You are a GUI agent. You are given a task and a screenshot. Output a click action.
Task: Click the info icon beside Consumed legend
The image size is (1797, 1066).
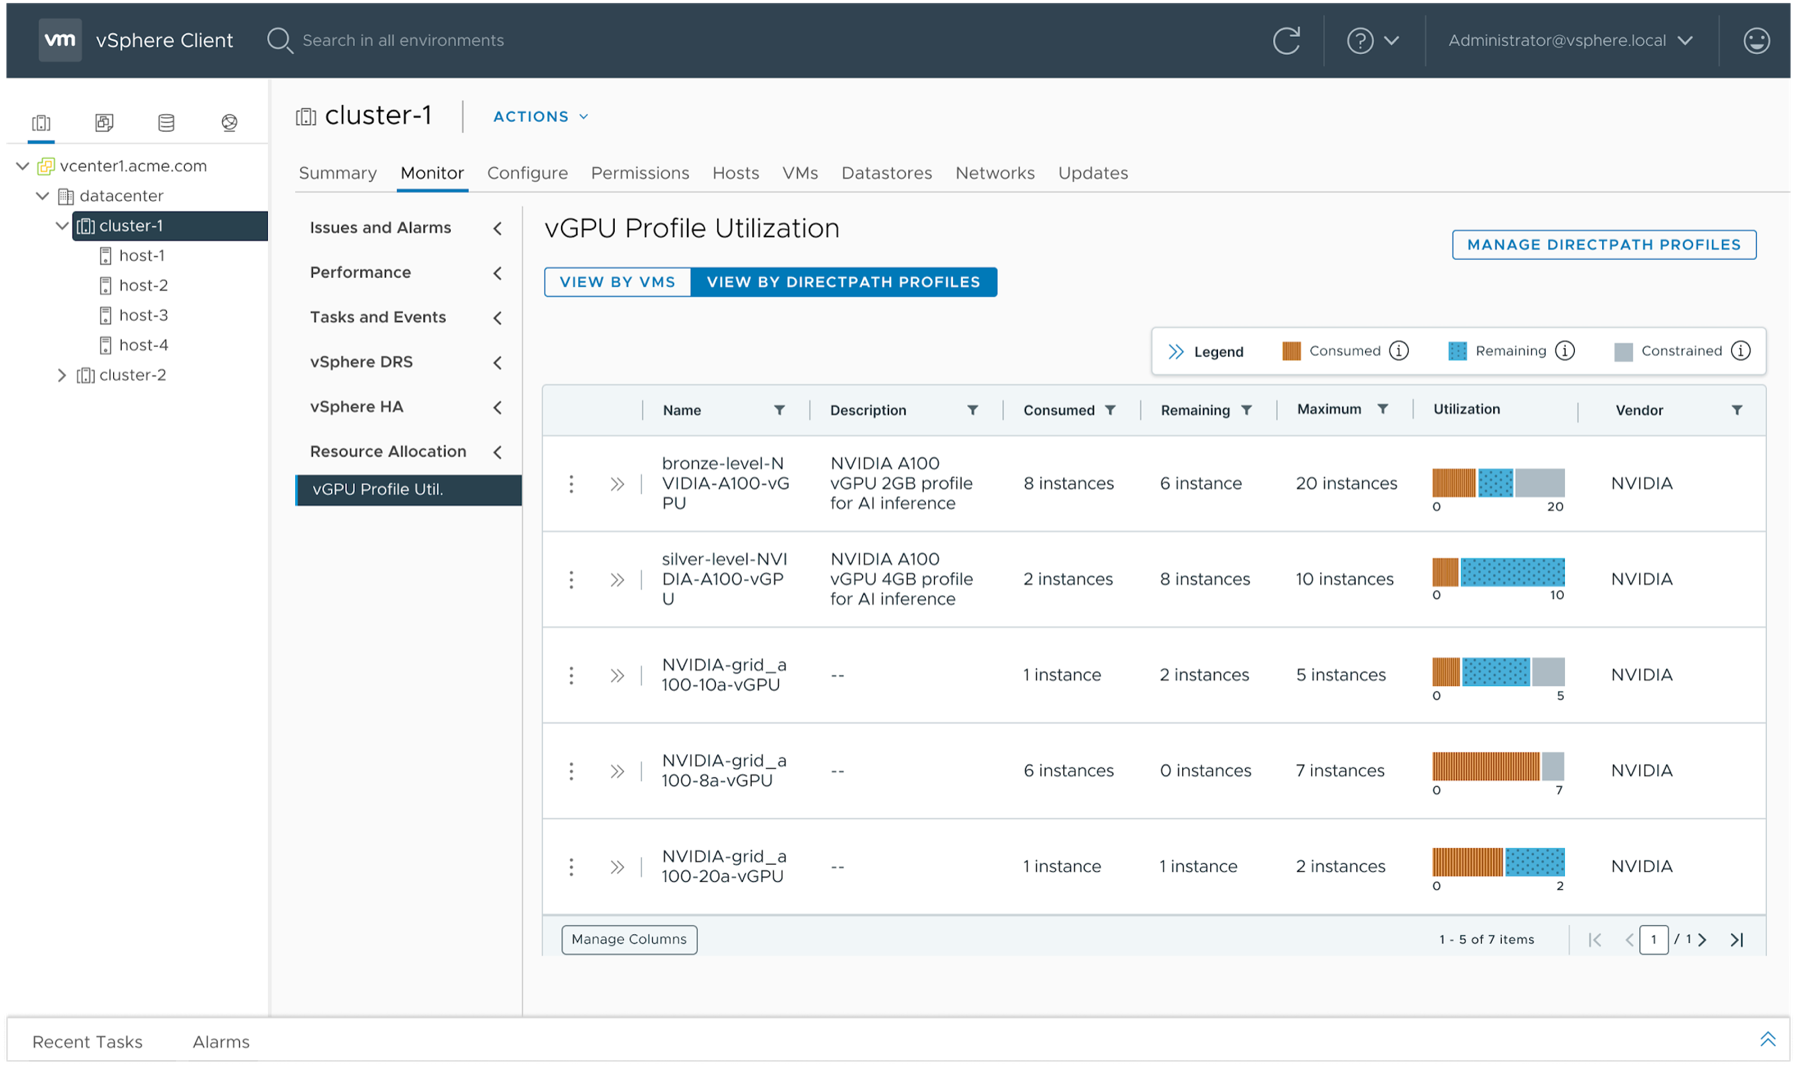tap(1396, 351)
